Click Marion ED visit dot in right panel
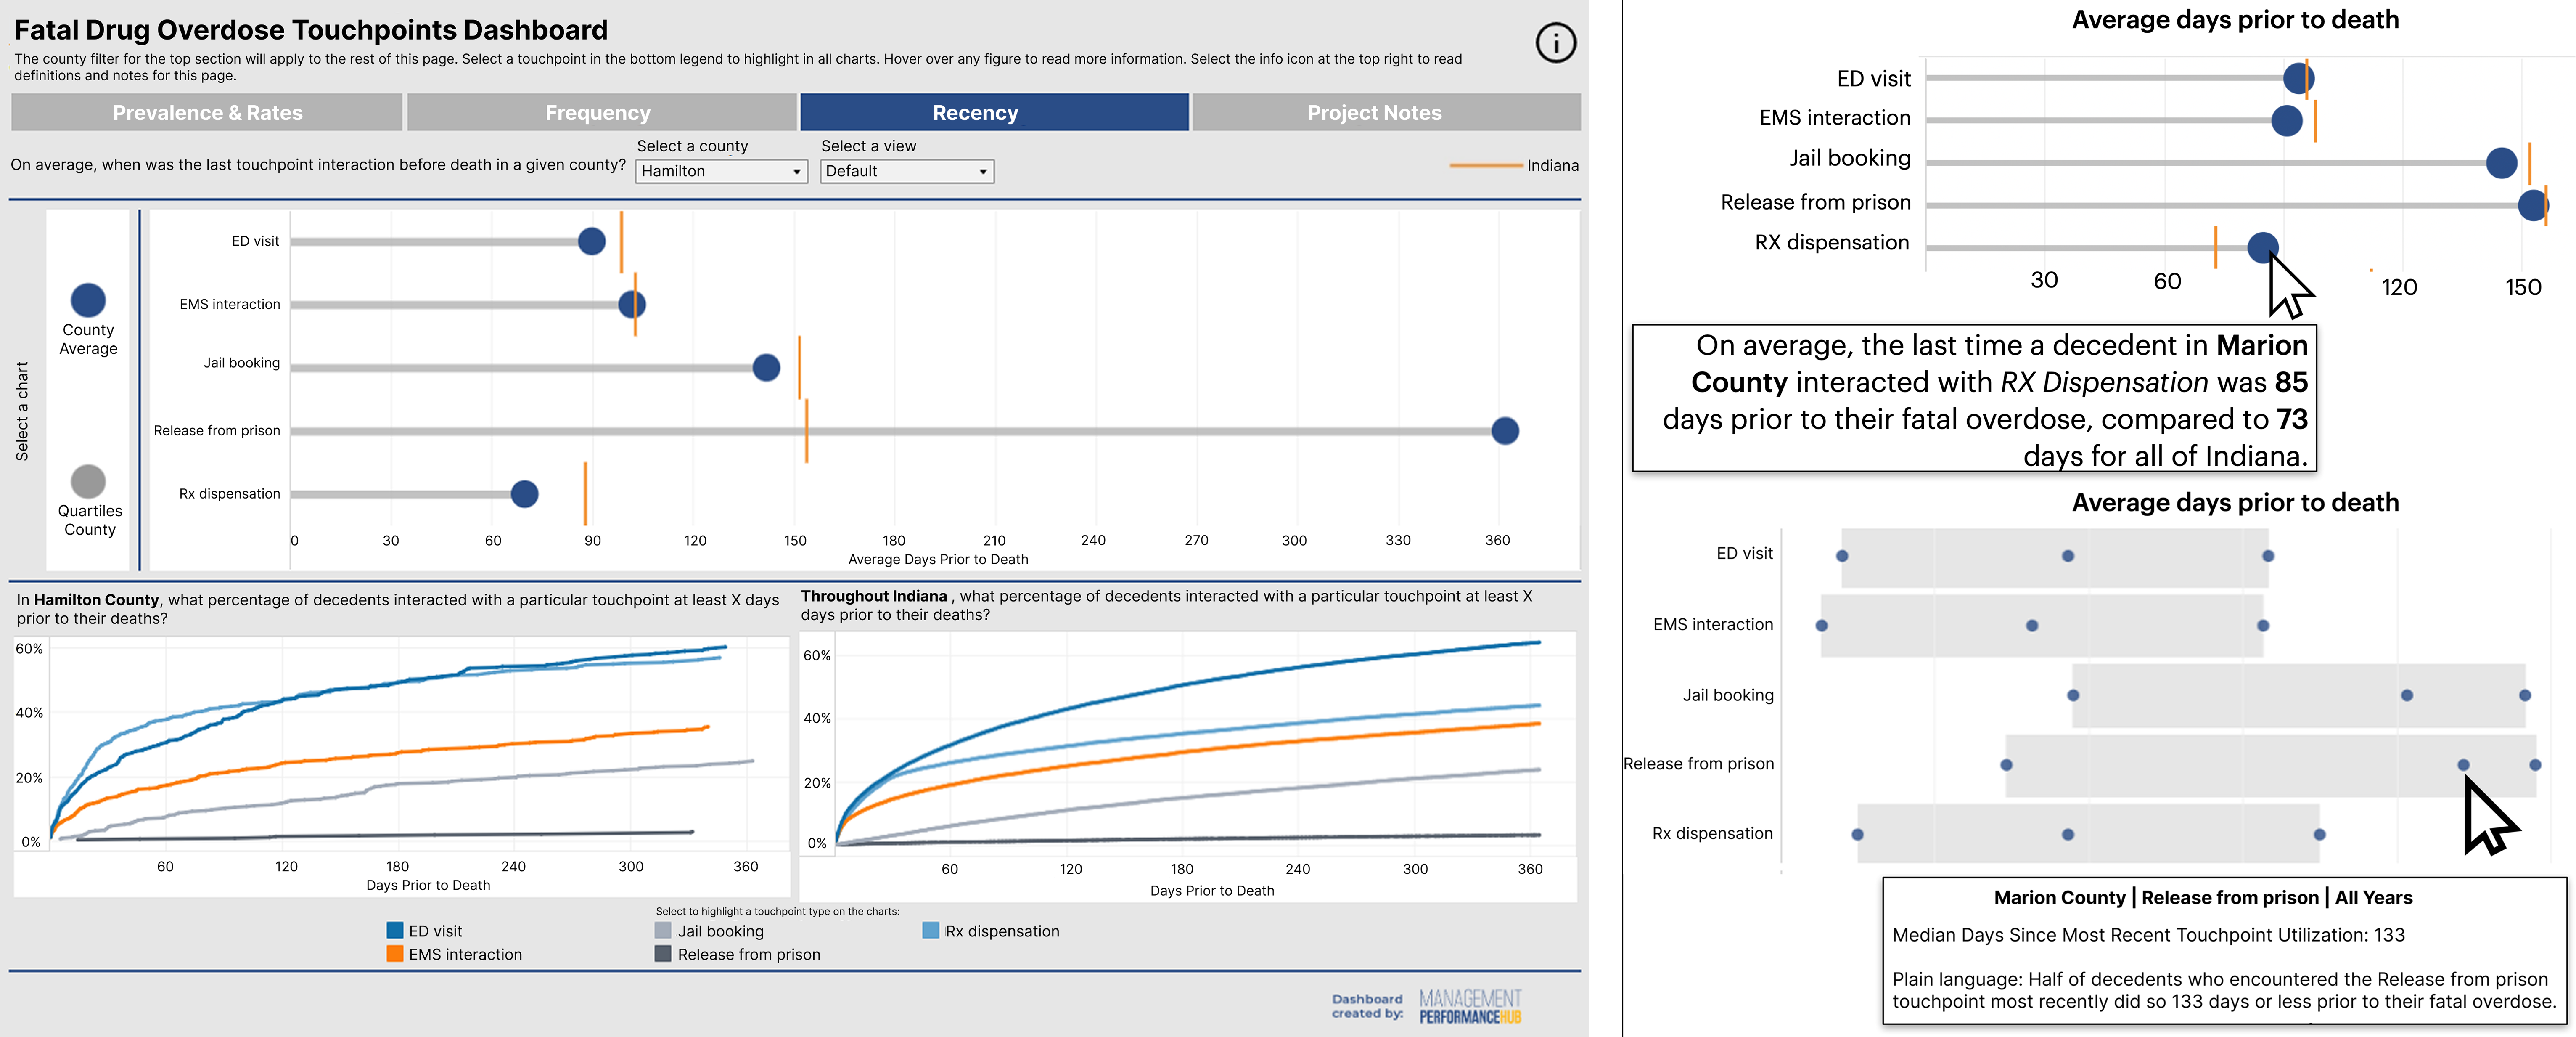The image size is (2576, 1037). [2298, 78]
